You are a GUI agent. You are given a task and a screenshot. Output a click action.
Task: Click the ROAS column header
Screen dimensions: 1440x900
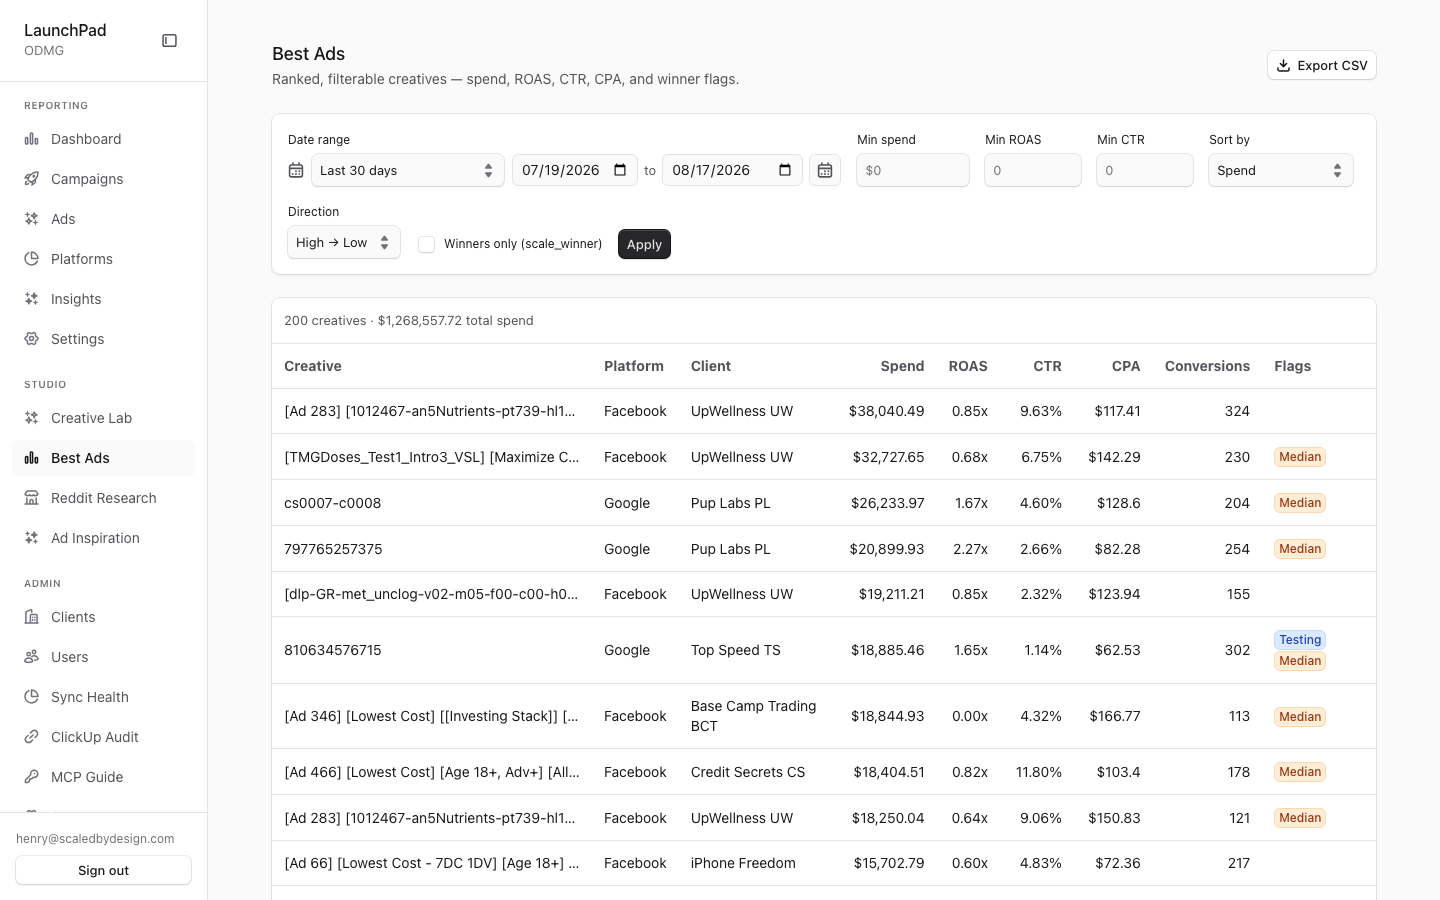click(968, 366)
